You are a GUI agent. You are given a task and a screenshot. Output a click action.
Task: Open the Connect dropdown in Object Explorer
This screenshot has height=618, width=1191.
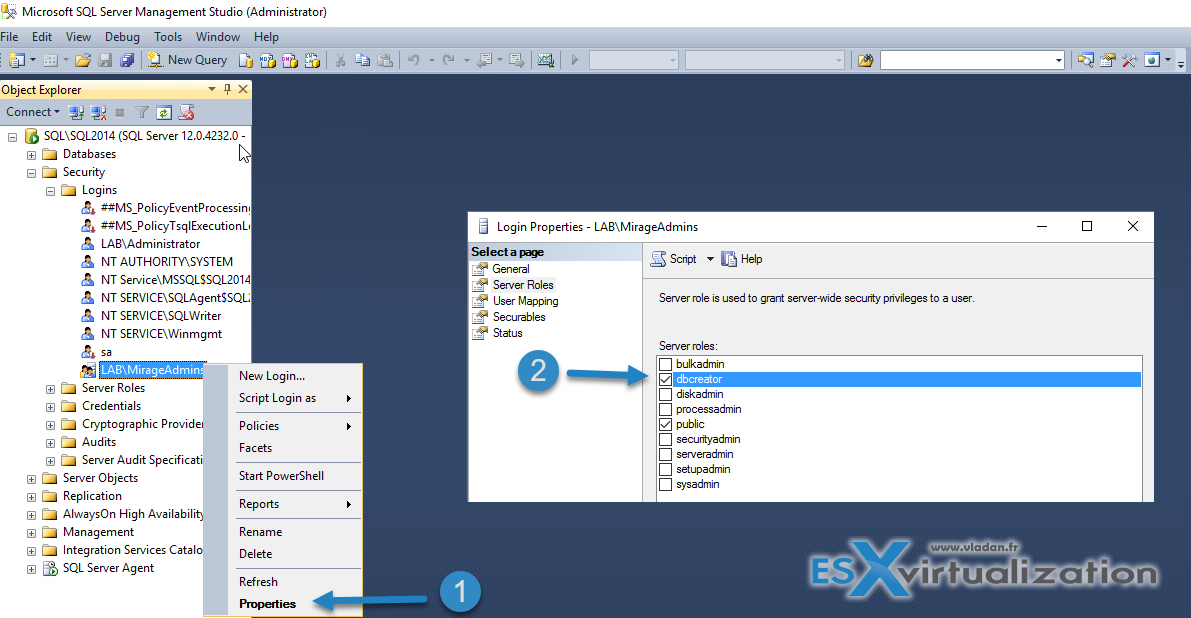33,112
